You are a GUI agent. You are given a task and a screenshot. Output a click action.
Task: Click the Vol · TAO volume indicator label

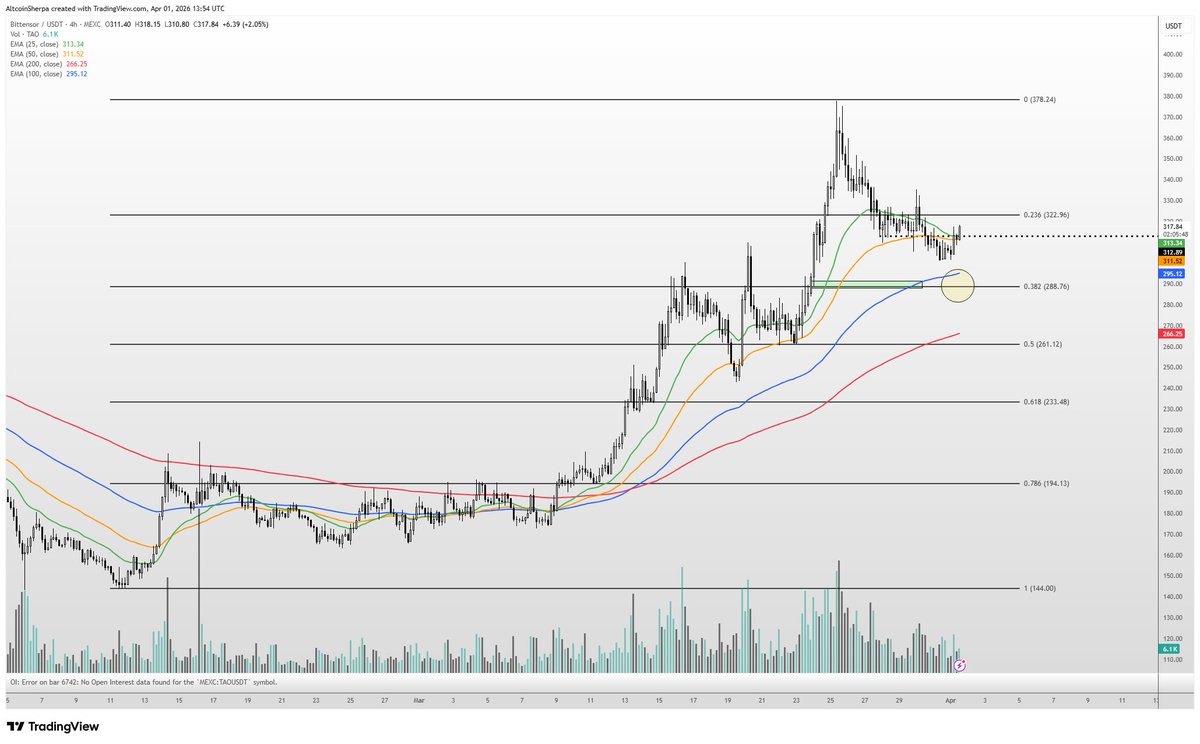pyautogui.click(x=25, y=33)
